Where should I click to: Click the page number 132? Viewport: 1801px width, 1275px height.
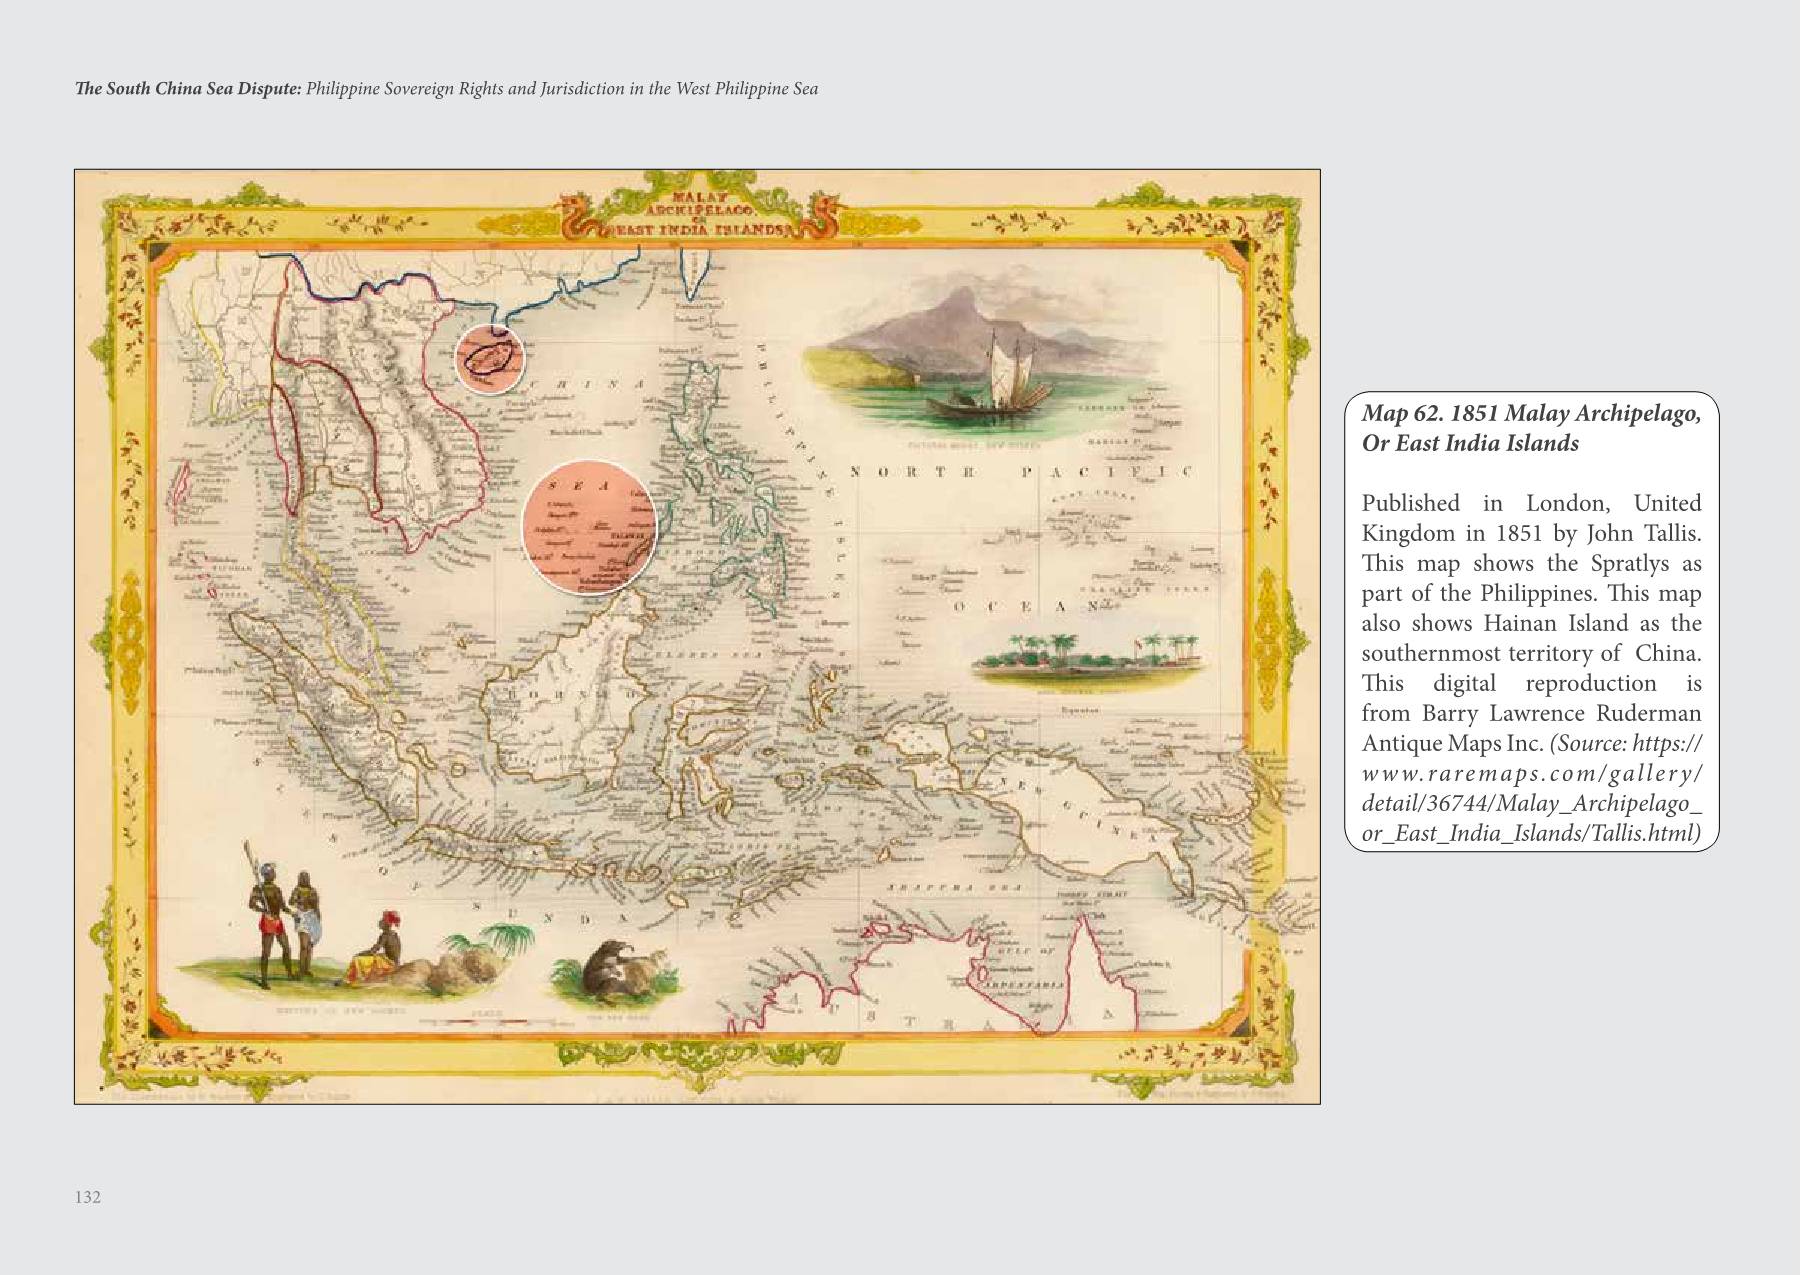coord(88,1197)
